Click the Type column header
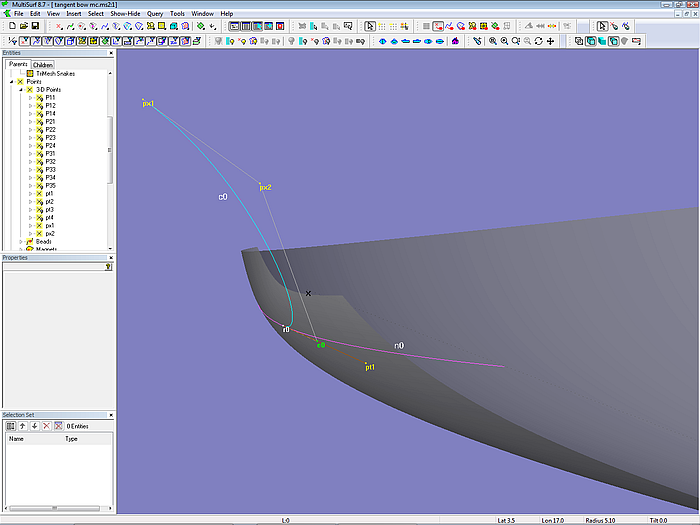Screen dimensions: 700x525 [71, 438]
